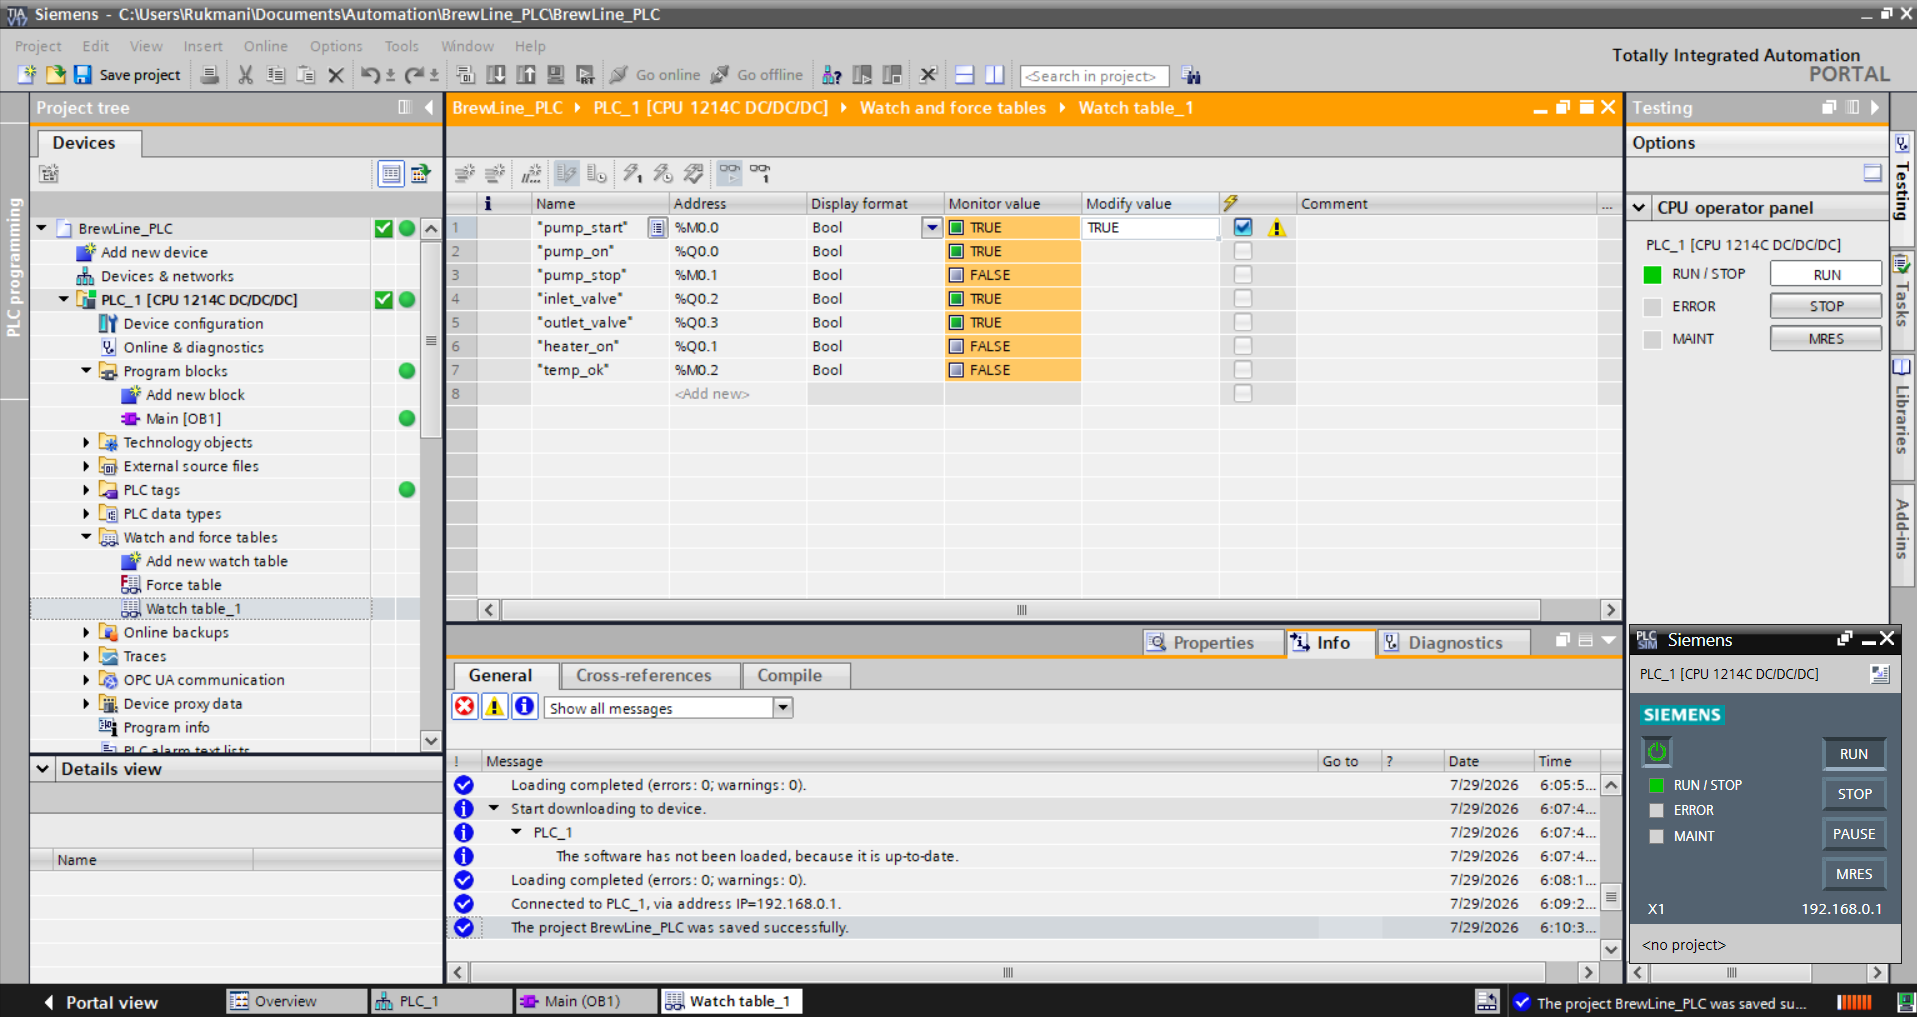The height and width of the screenshot is (1017, 1917).
Task: Click the Print icon in the main toolbar
Action: 210,75
